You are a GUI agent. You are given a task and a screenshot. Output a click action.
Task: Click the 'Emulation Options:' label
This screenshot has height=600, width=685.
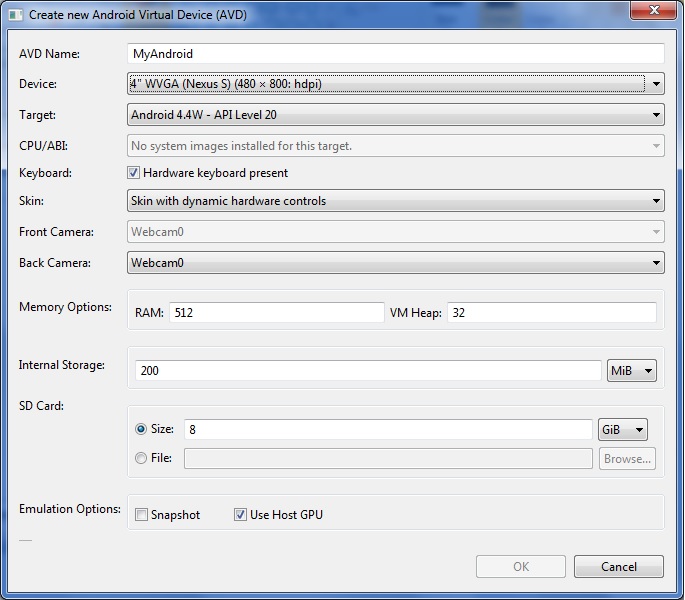70,509
